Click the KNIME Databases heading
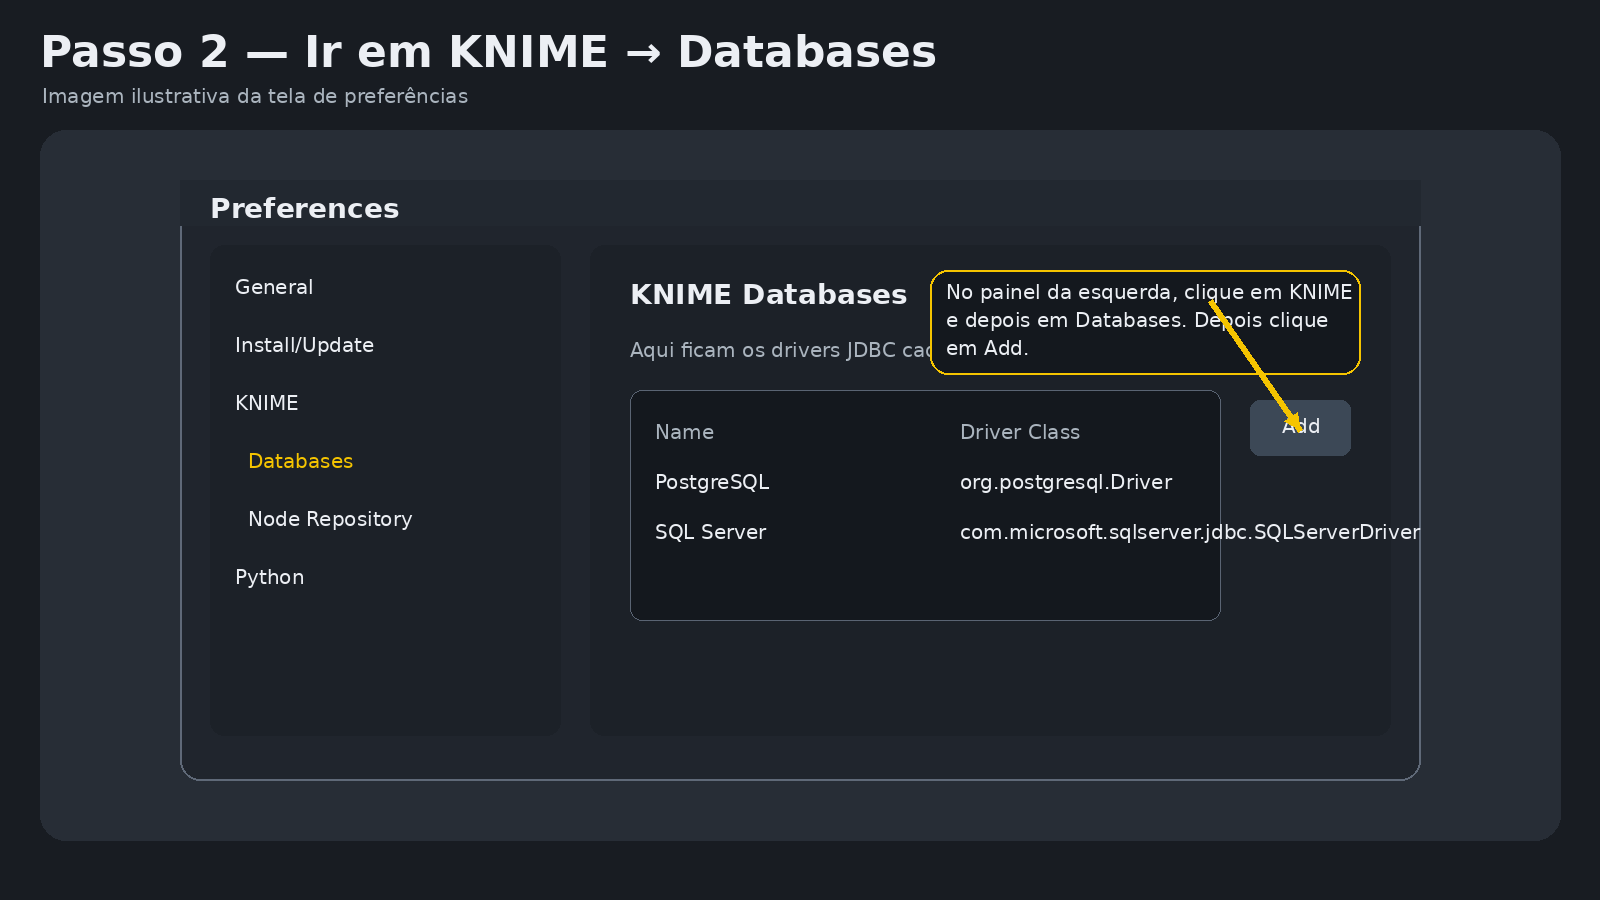The width and height of the screenshot is (1600, 900). 768,294
